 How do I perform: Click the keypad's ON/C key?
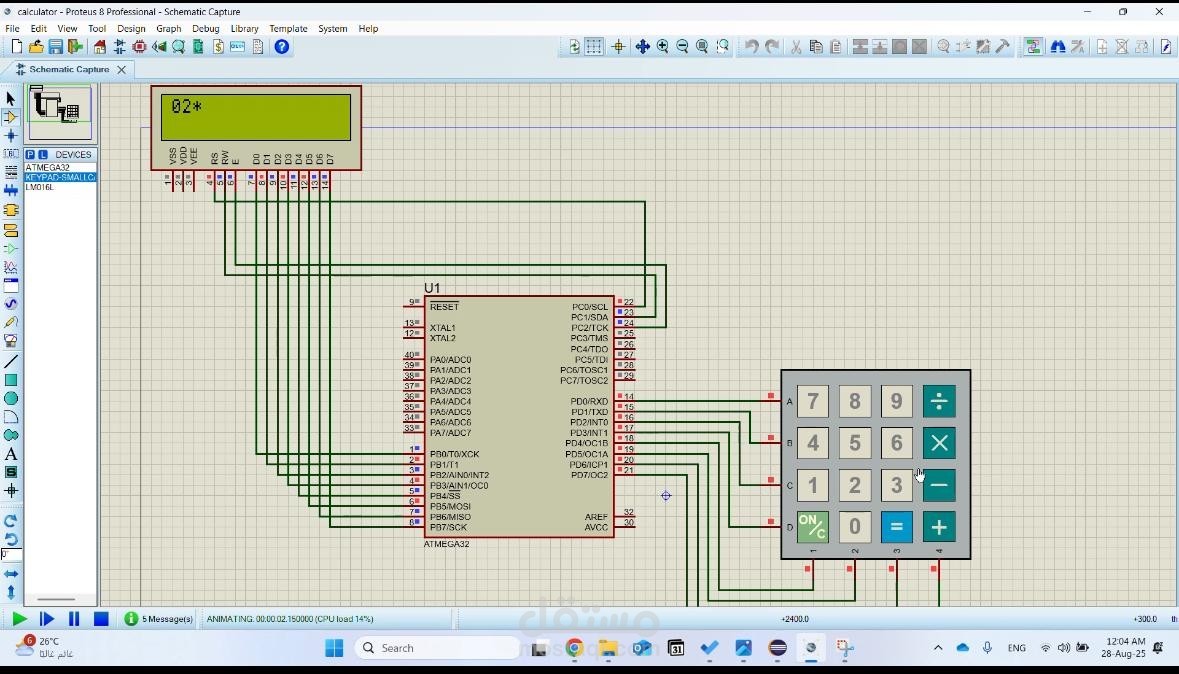[813, 527]
